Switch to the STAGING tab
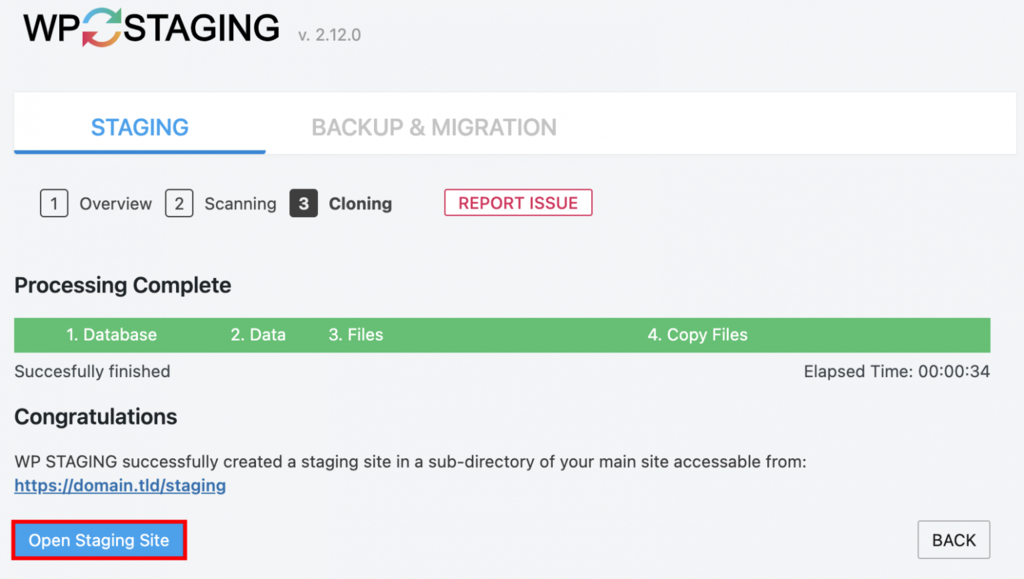Viewport: 1024px width, 579px height. coord(139,127)
